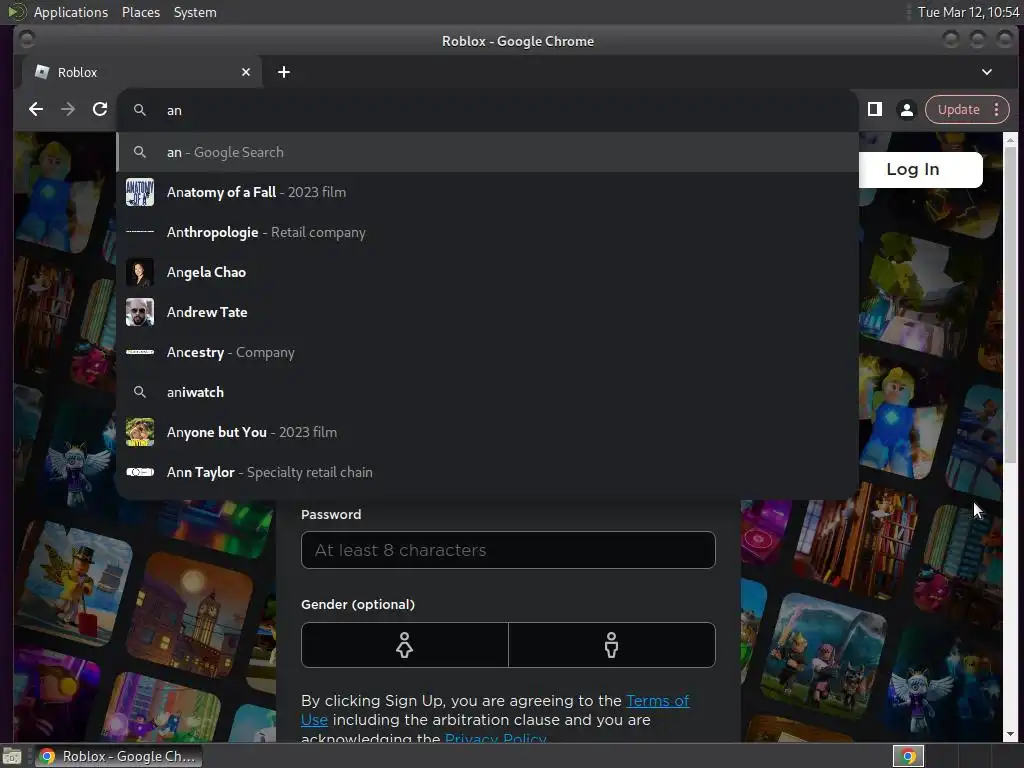Click the Password input field
1024x768 pixels.
tap(508, 550)
